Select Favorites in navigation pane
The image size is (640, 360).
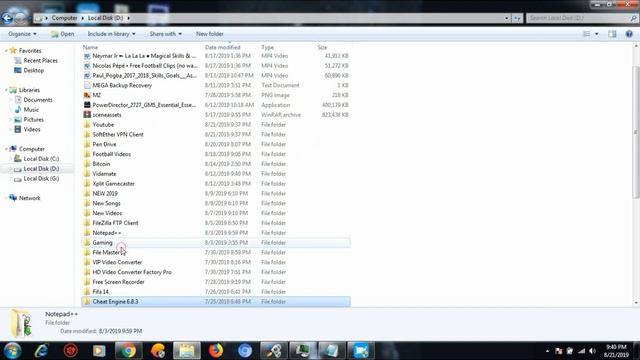point(30,51)
